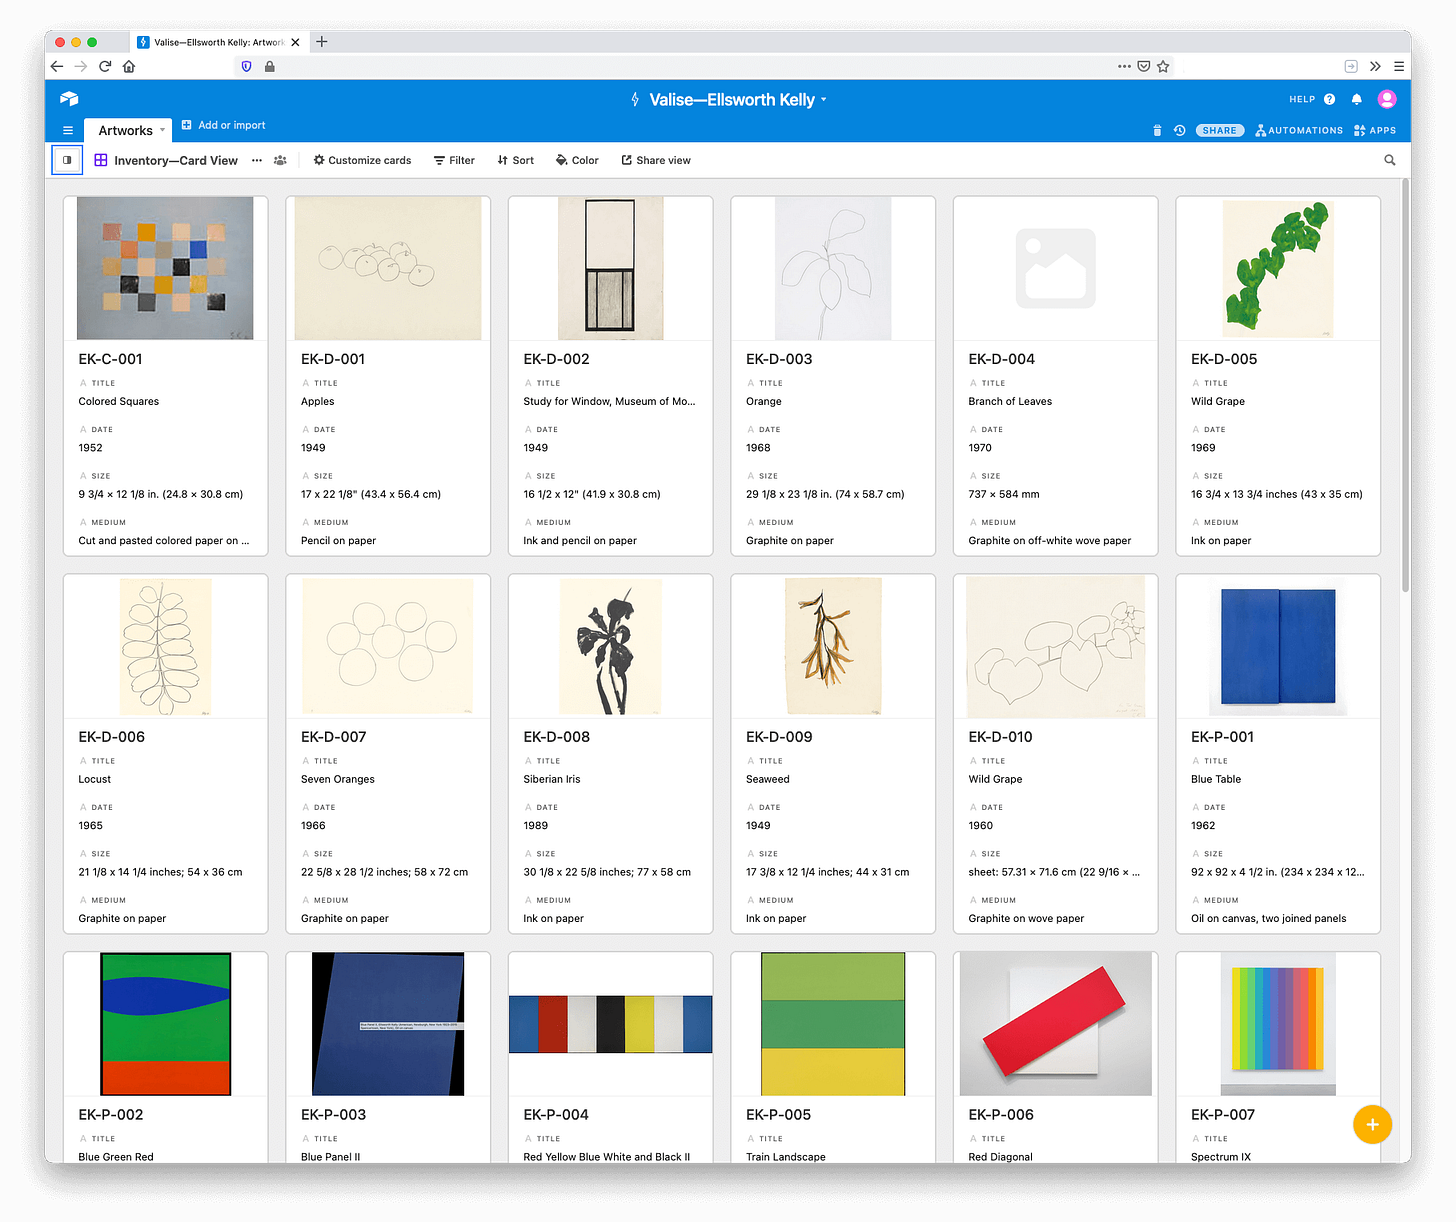Select the EK-P-005 card heading

click(x=778, y=1115)
